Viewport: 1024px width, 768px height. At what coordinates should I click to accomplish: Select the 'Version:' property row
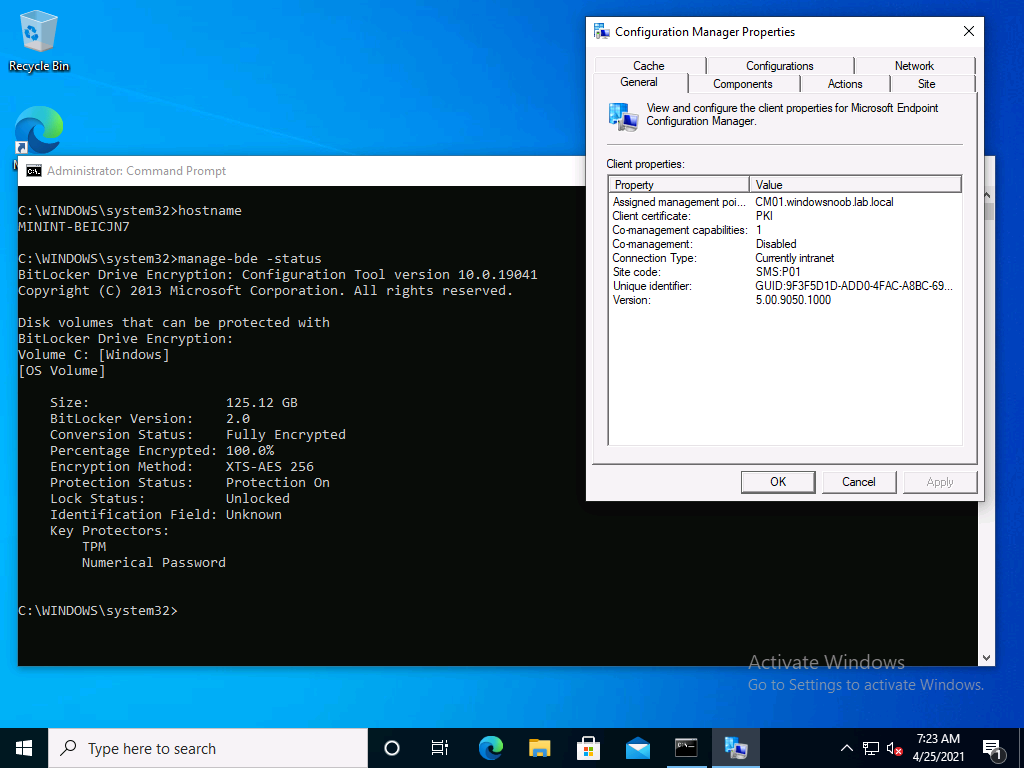786,300
